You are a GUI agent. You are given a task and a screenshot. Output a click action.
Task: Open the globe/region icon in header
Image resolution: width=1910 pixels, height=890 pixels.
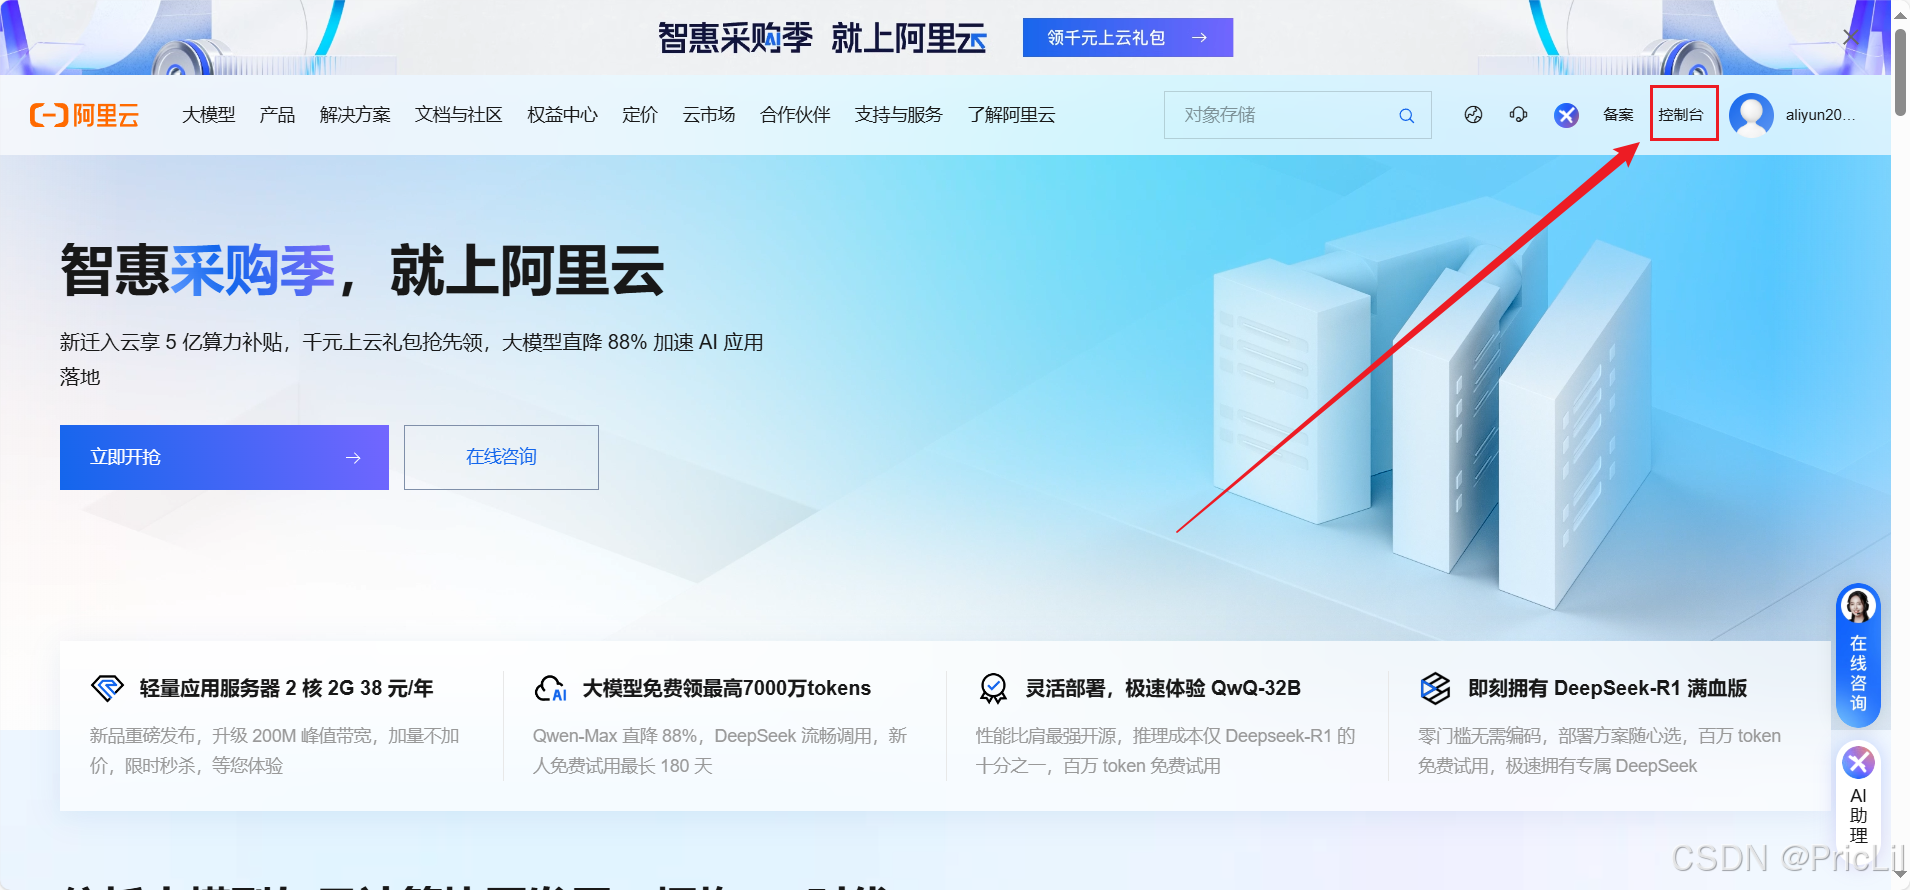coord(1473,115)
